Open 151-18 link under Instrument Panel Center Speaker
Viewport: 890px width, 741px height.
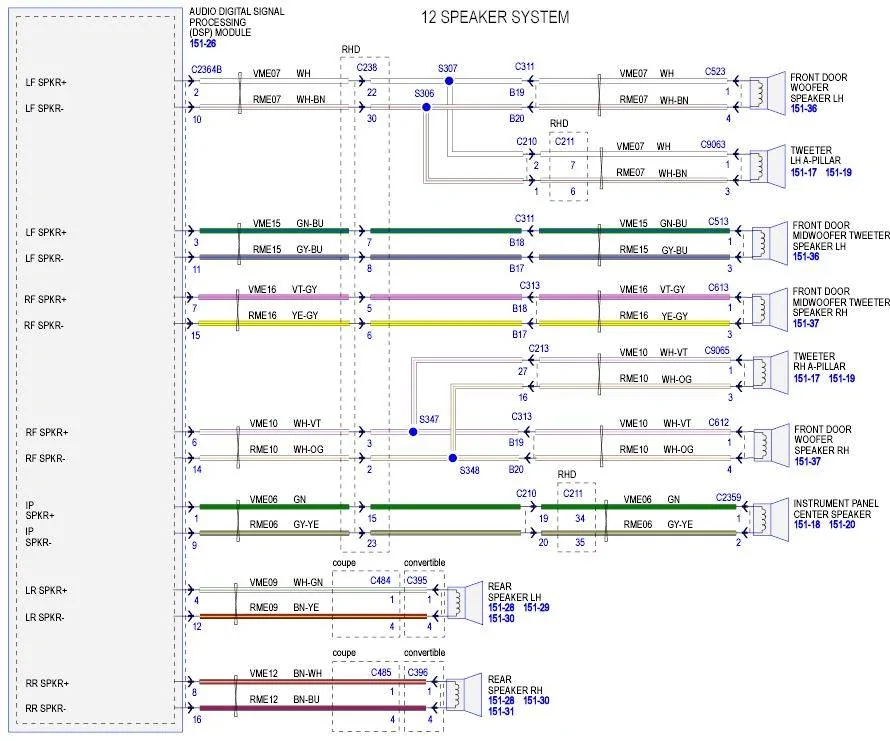pos(807,525)
